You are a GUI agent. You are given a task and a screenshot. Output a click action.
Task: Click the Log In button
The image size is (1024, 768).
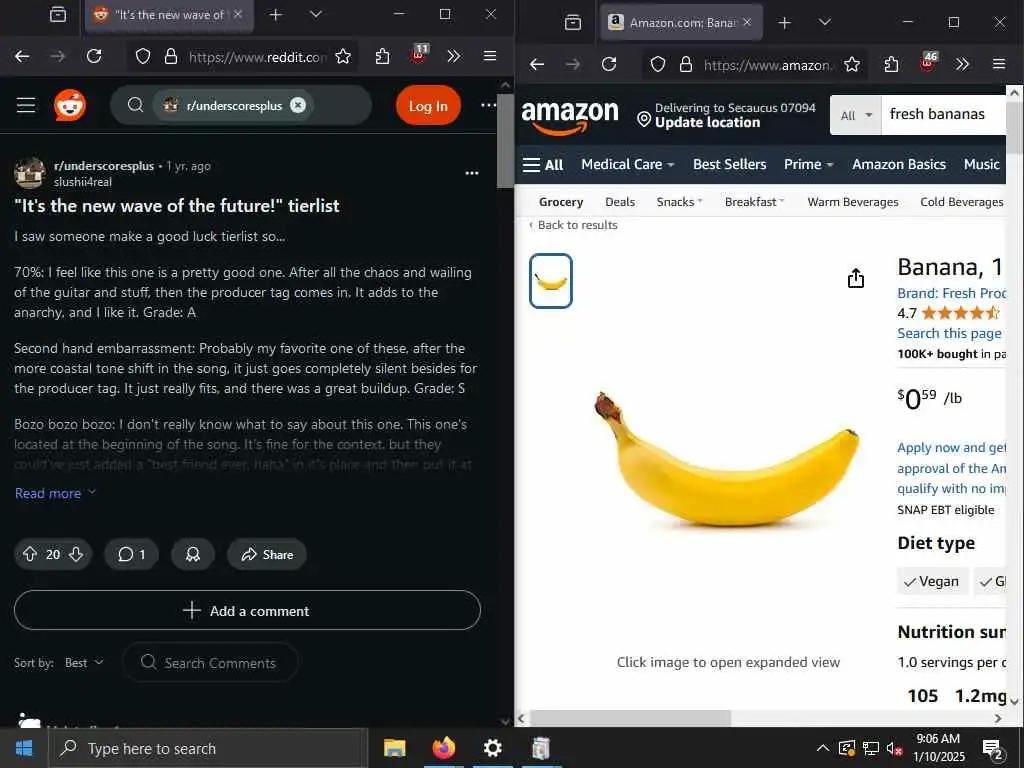(428, 106)
